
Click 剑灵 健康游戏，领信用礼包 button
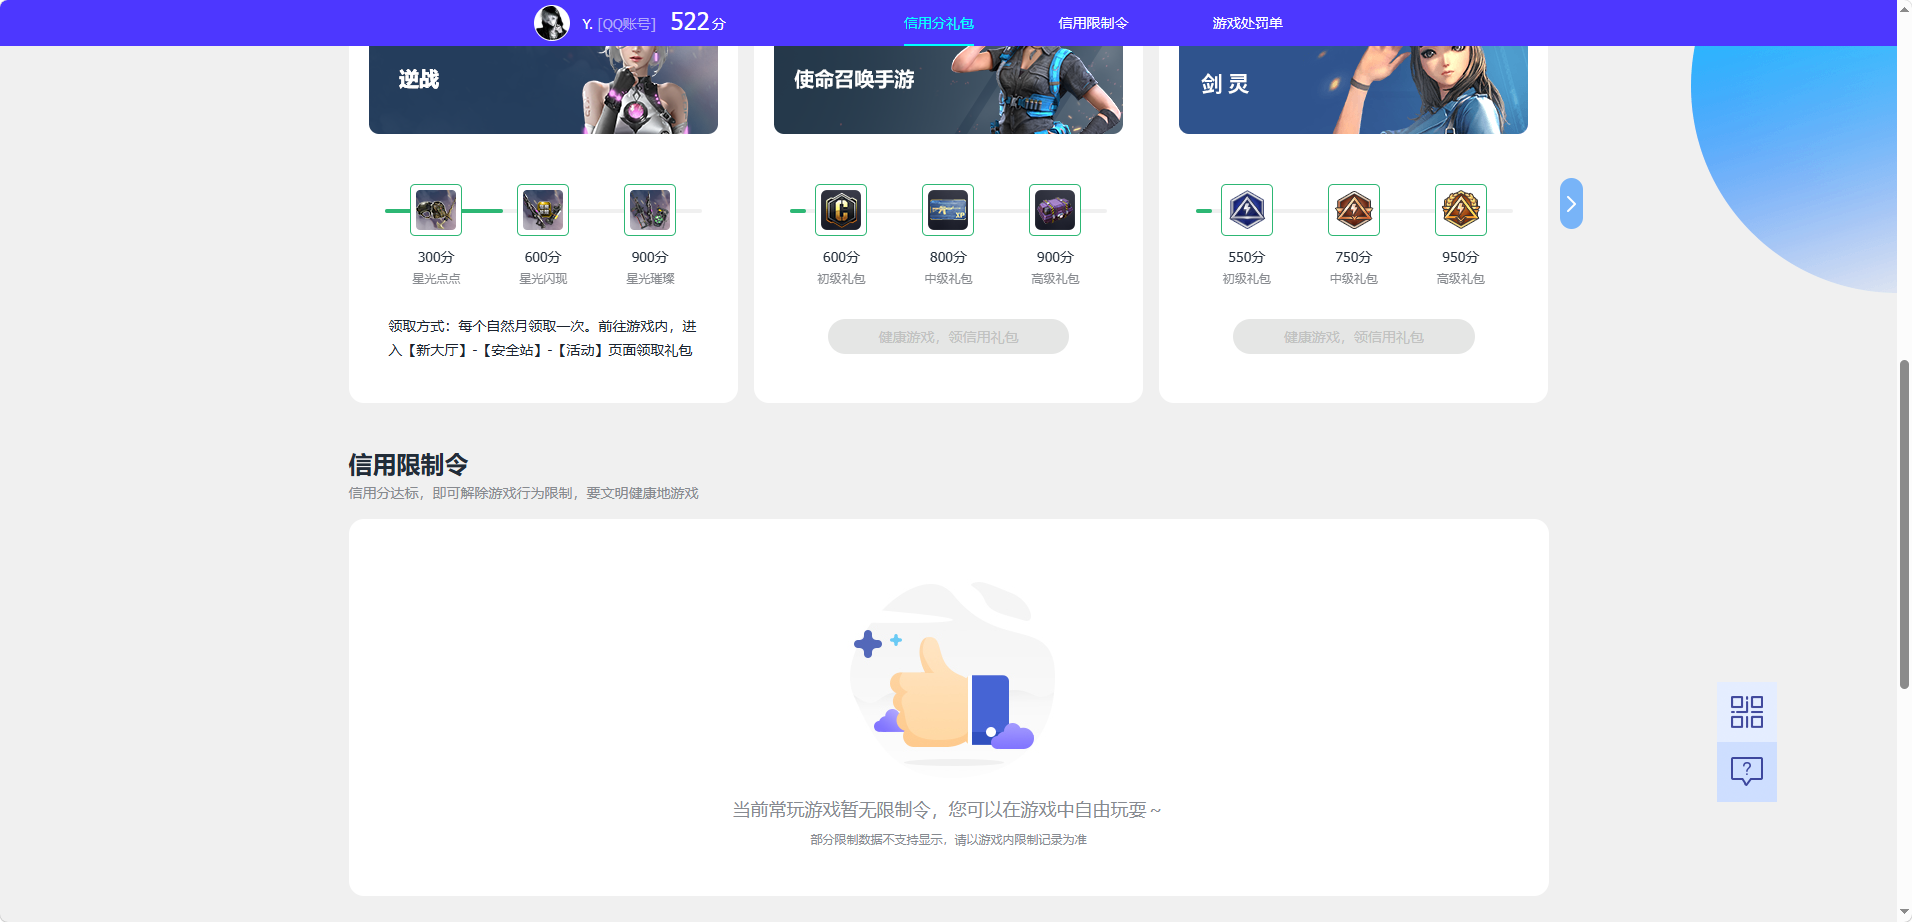pyautogui.click(x=1354, y=337)
